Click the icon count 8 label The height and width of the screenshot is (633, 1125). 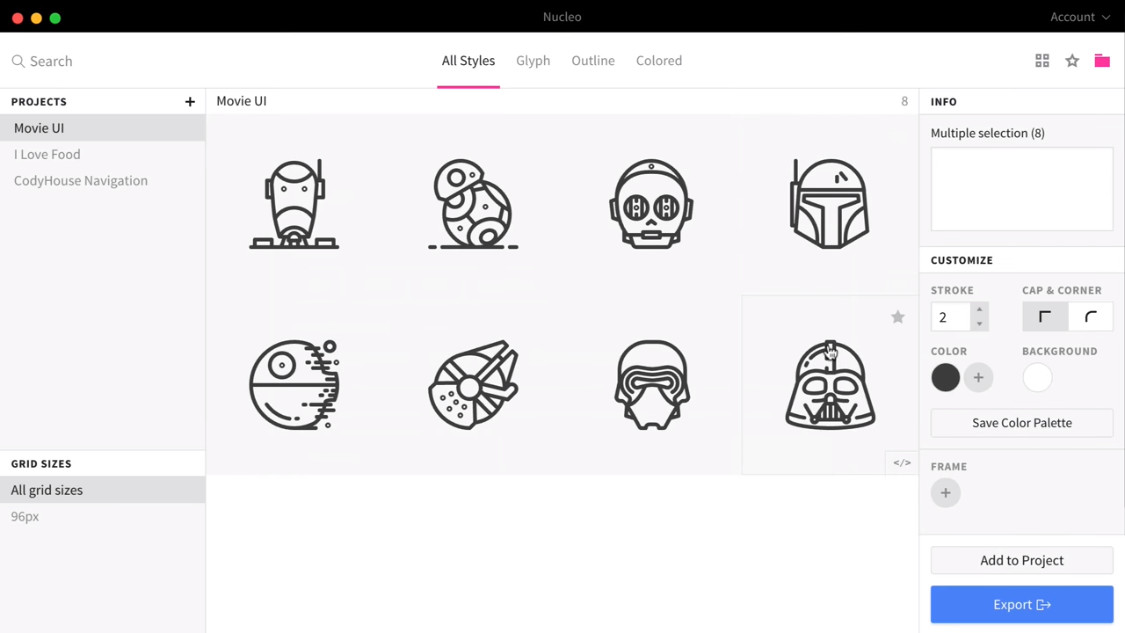[905, 101]
